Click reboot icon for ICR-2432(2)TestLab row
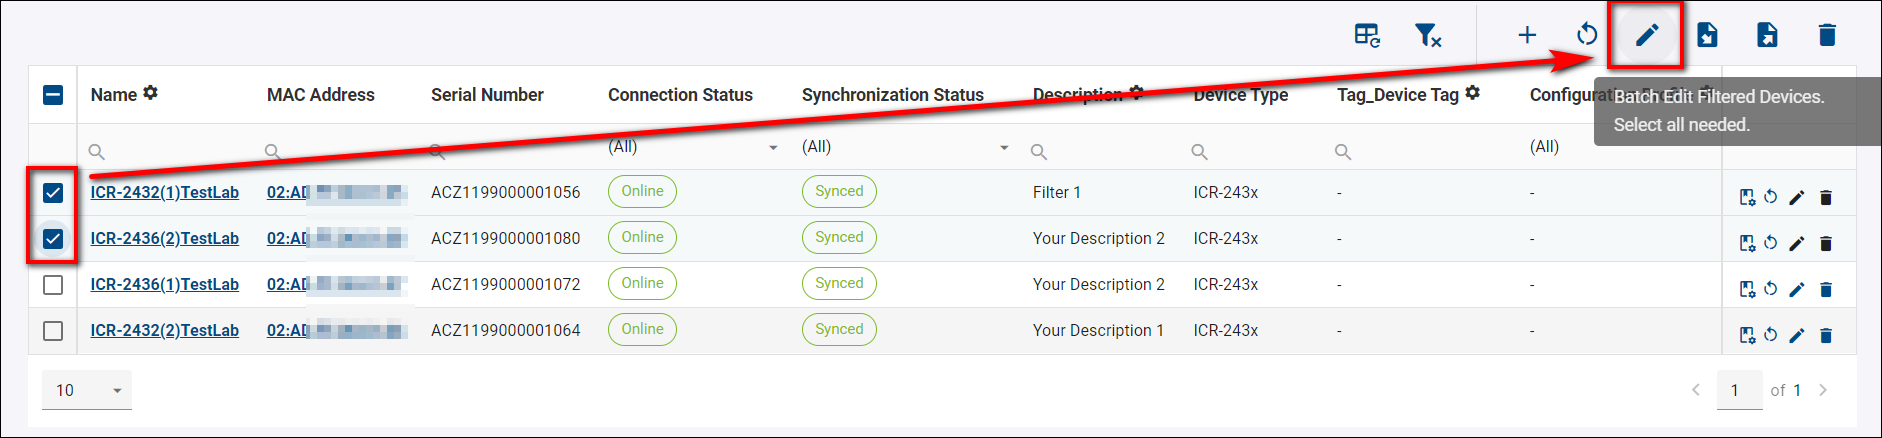Image resolution: width=1882 pixels, height=438 pixels. pyautogui.click(x=1770, y=335)
